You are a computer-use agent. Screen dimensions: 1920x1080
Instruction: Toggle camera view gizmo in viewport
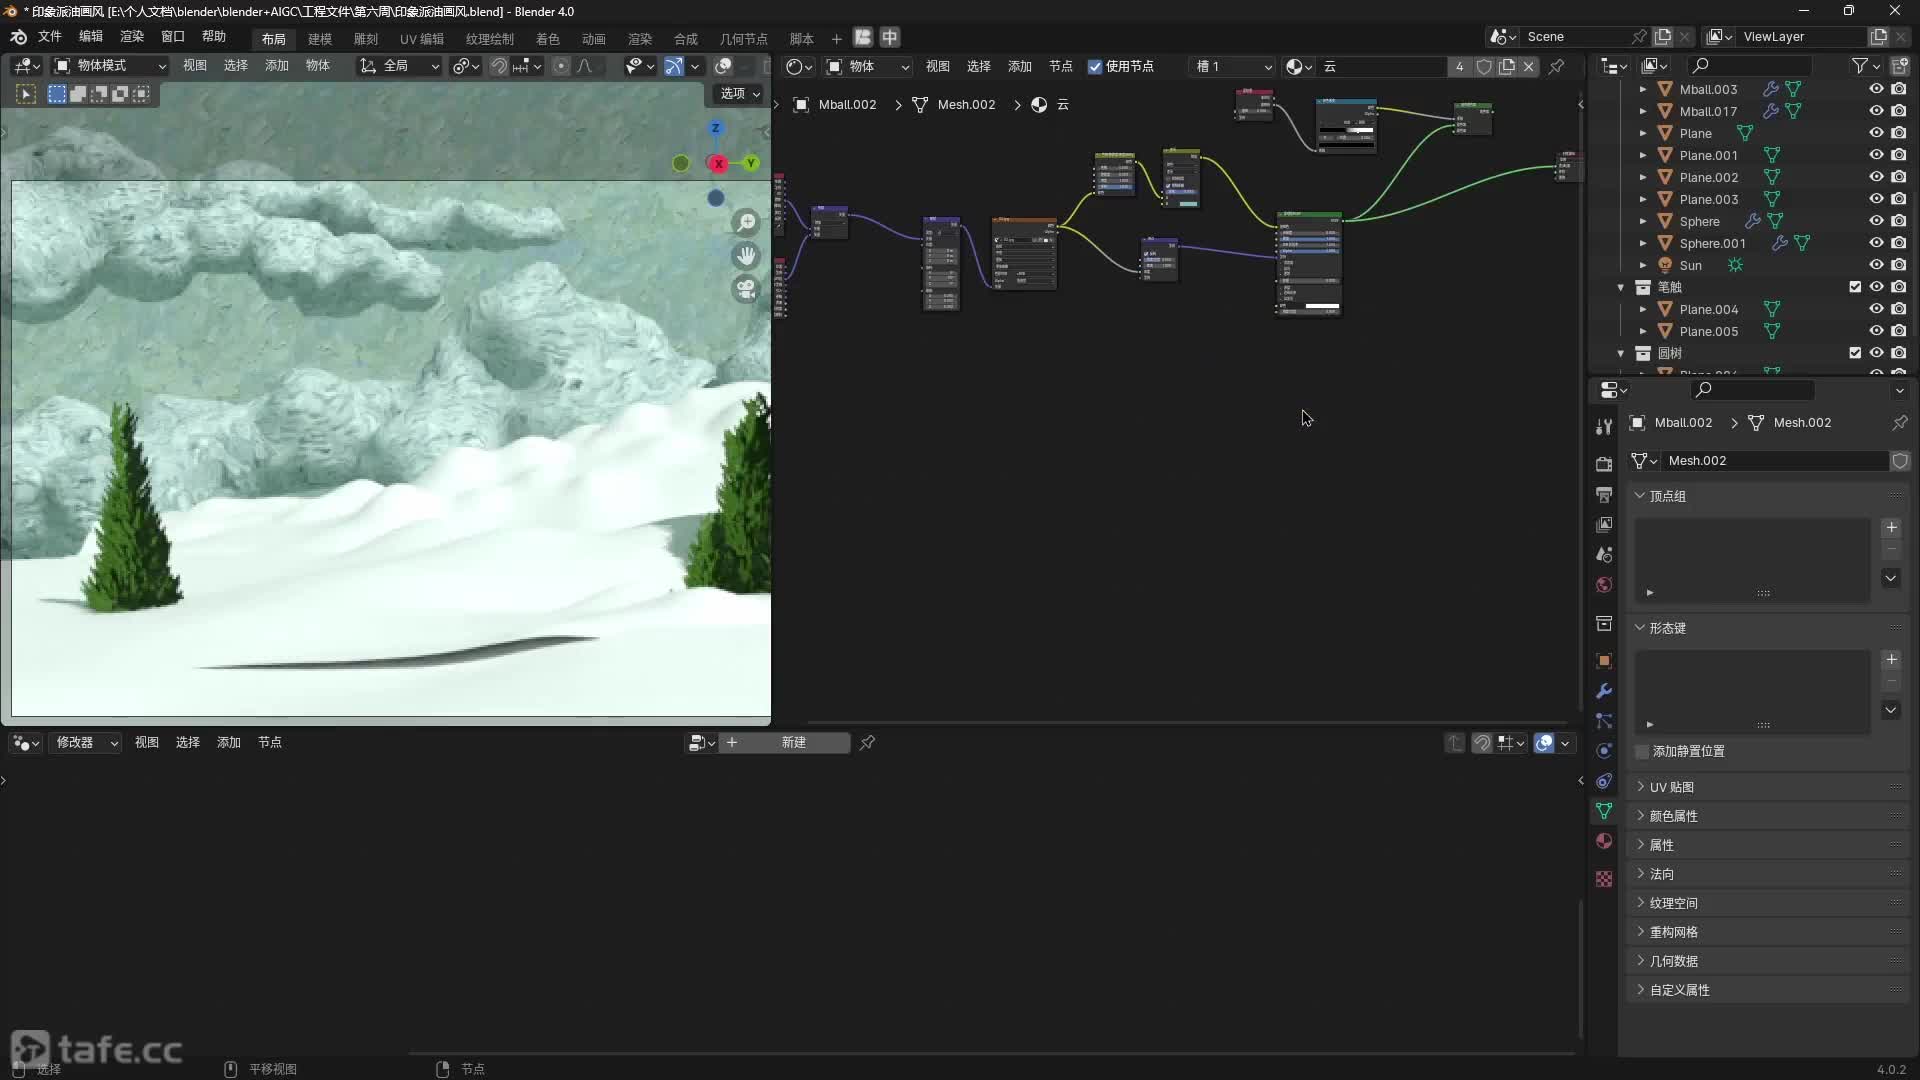tap(746, 290)
